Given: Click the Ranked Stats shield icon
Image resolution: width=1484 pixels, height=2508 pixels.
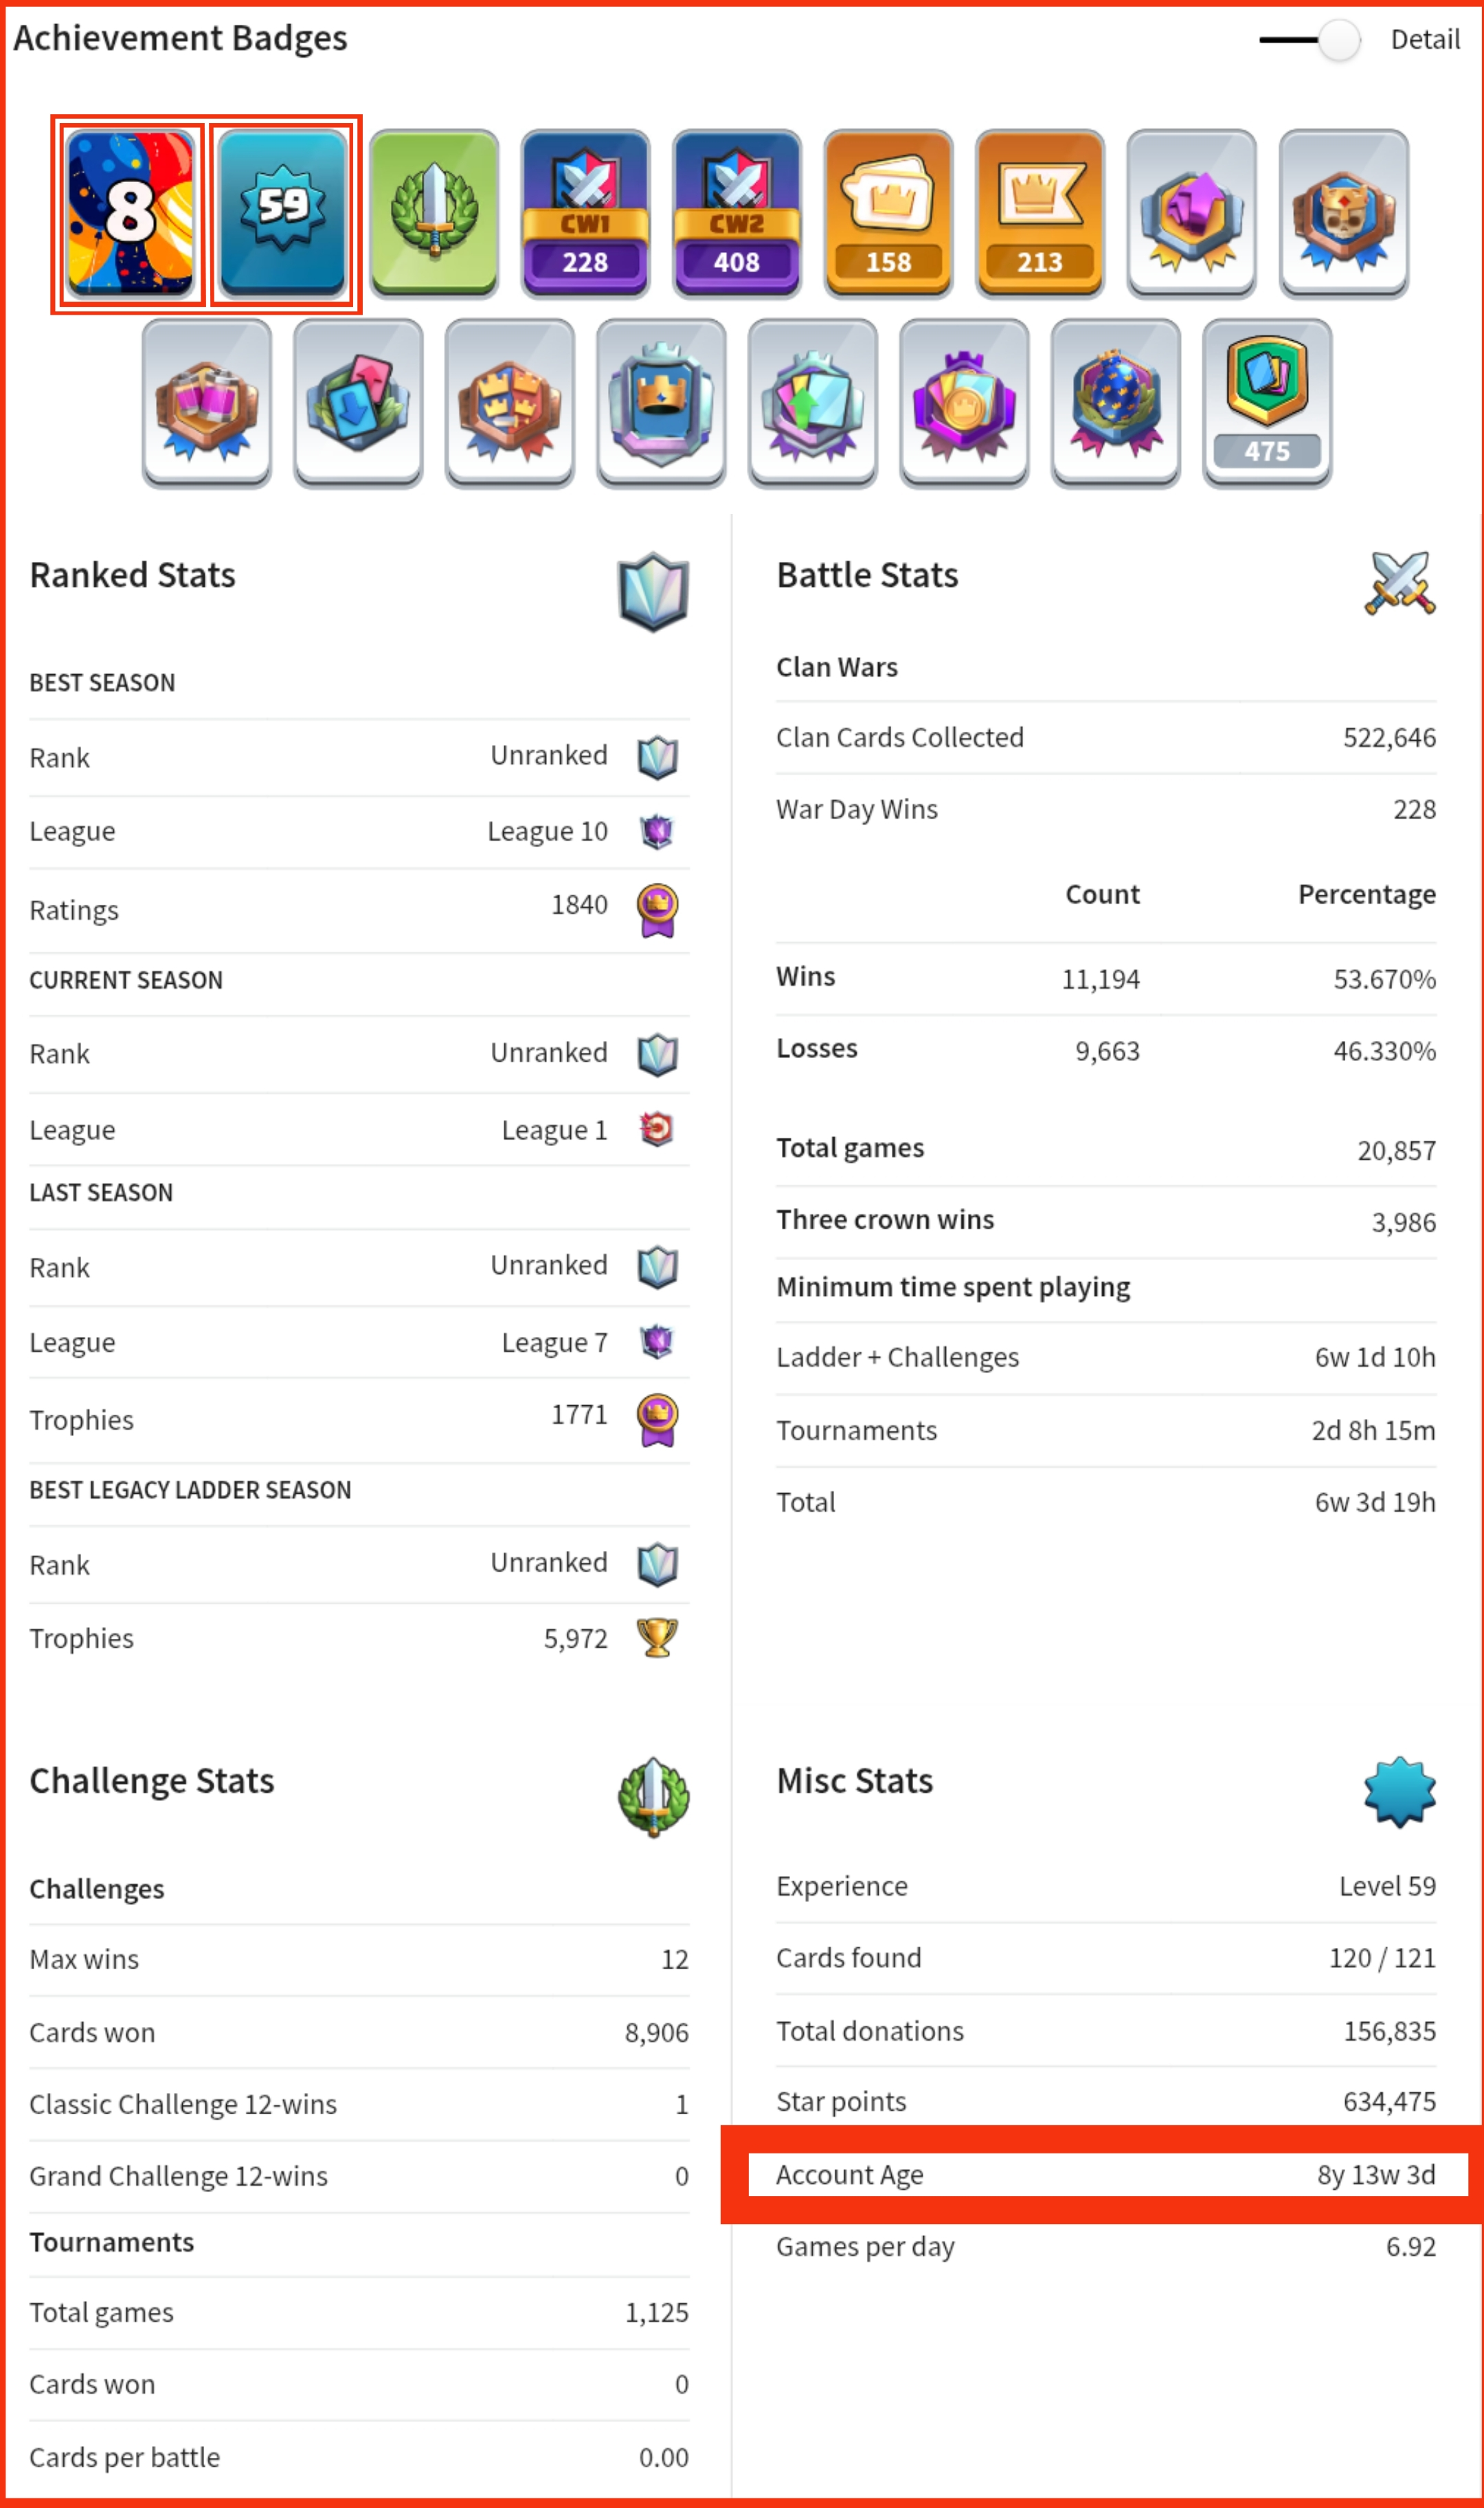Looking at the screenshot, I should click(653, 591).
